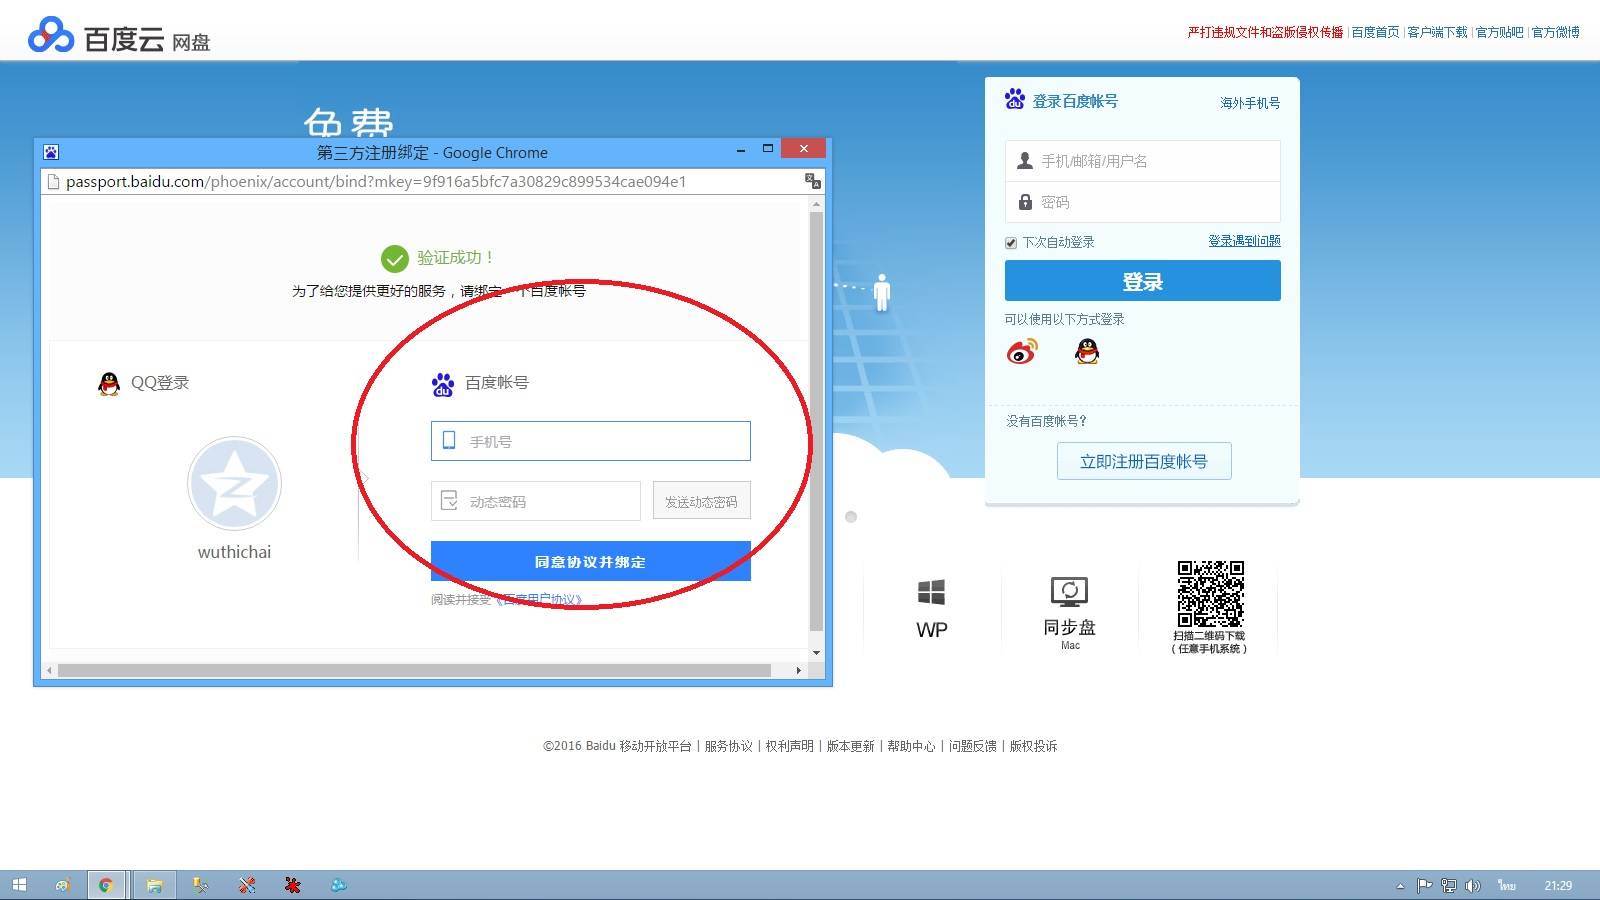
Task: Click the popup address bar URL
Action: pyautogui.click(x=376, y=181)
